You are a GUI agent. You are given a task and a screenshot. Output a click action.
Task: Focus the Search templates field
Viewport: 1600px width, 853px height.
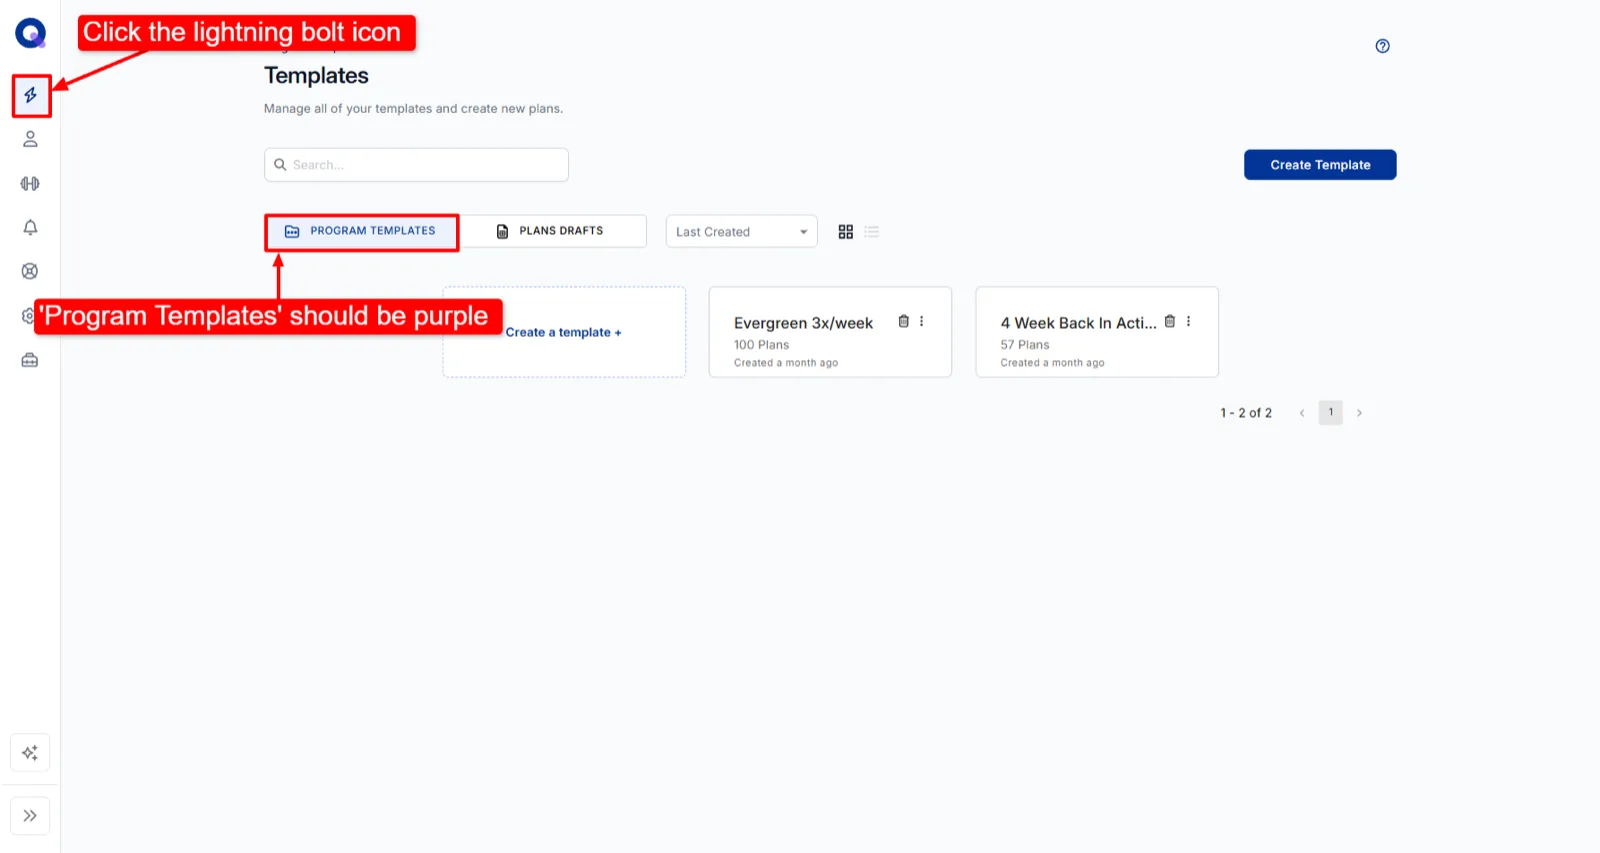416,165
